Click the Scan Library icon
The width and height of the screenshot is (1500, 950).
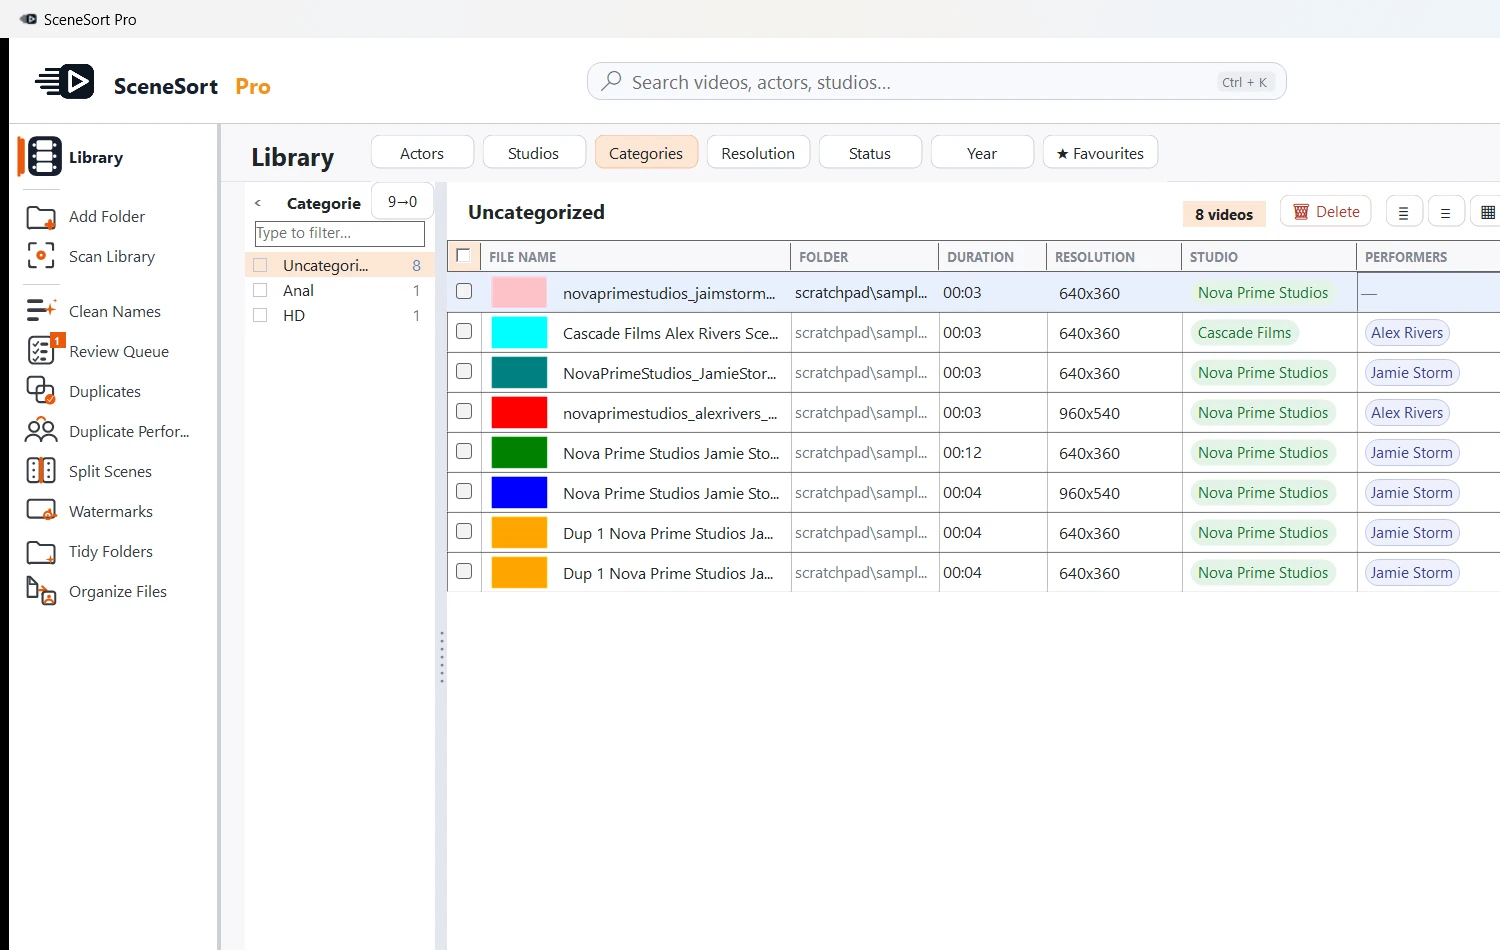tap(41, 256)
